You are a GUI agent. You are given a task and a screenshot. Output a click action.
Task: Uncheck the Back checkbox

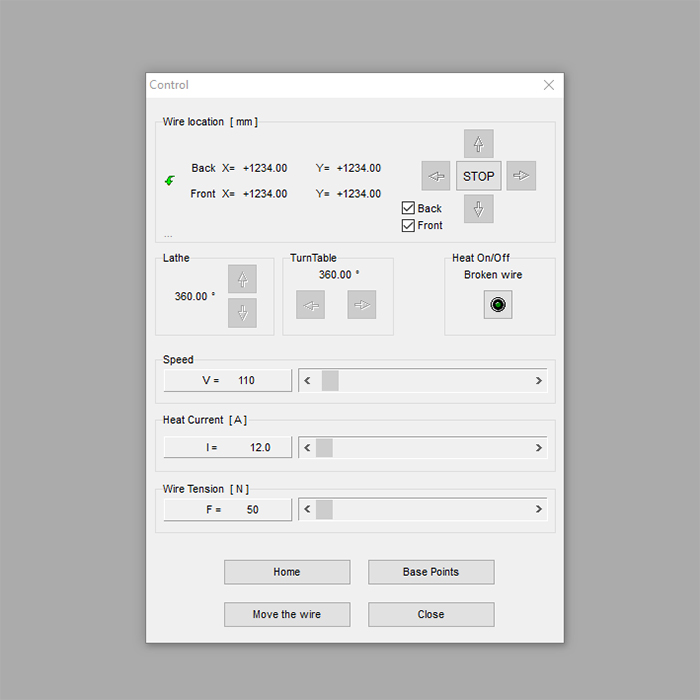tap(408, 208)
